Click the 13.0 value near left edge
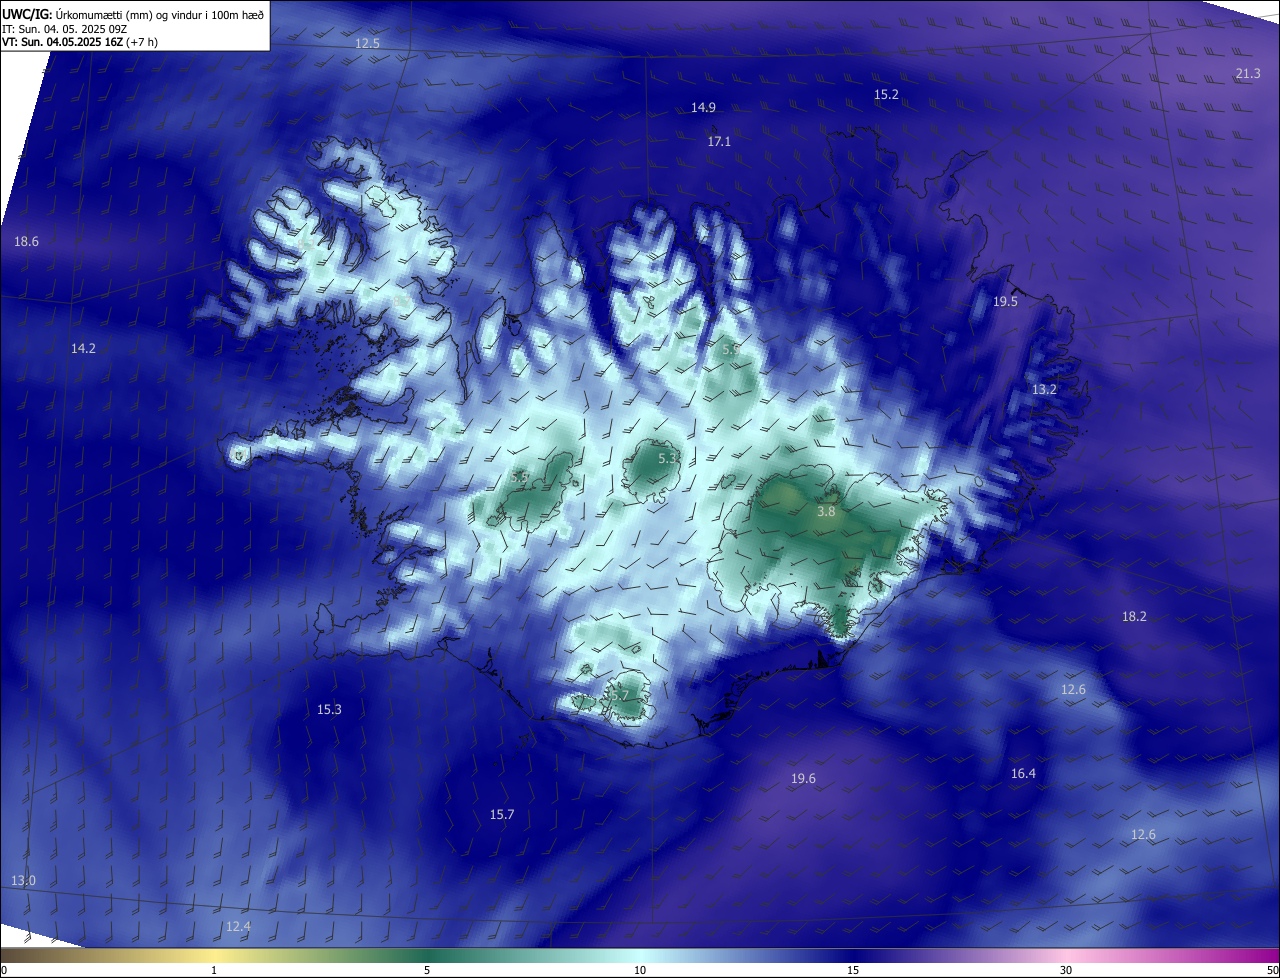The height and width of the screenshot is (978, 1280). [23, 881]
